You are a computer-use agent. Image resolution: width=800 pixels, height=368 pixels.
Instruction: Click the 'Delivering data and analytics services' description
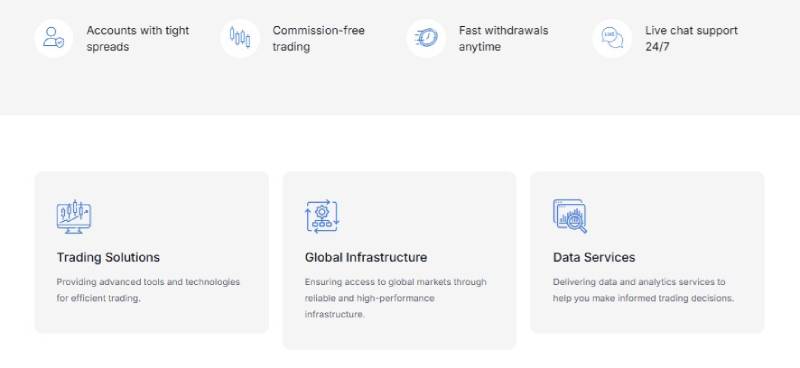click(643, 290)
